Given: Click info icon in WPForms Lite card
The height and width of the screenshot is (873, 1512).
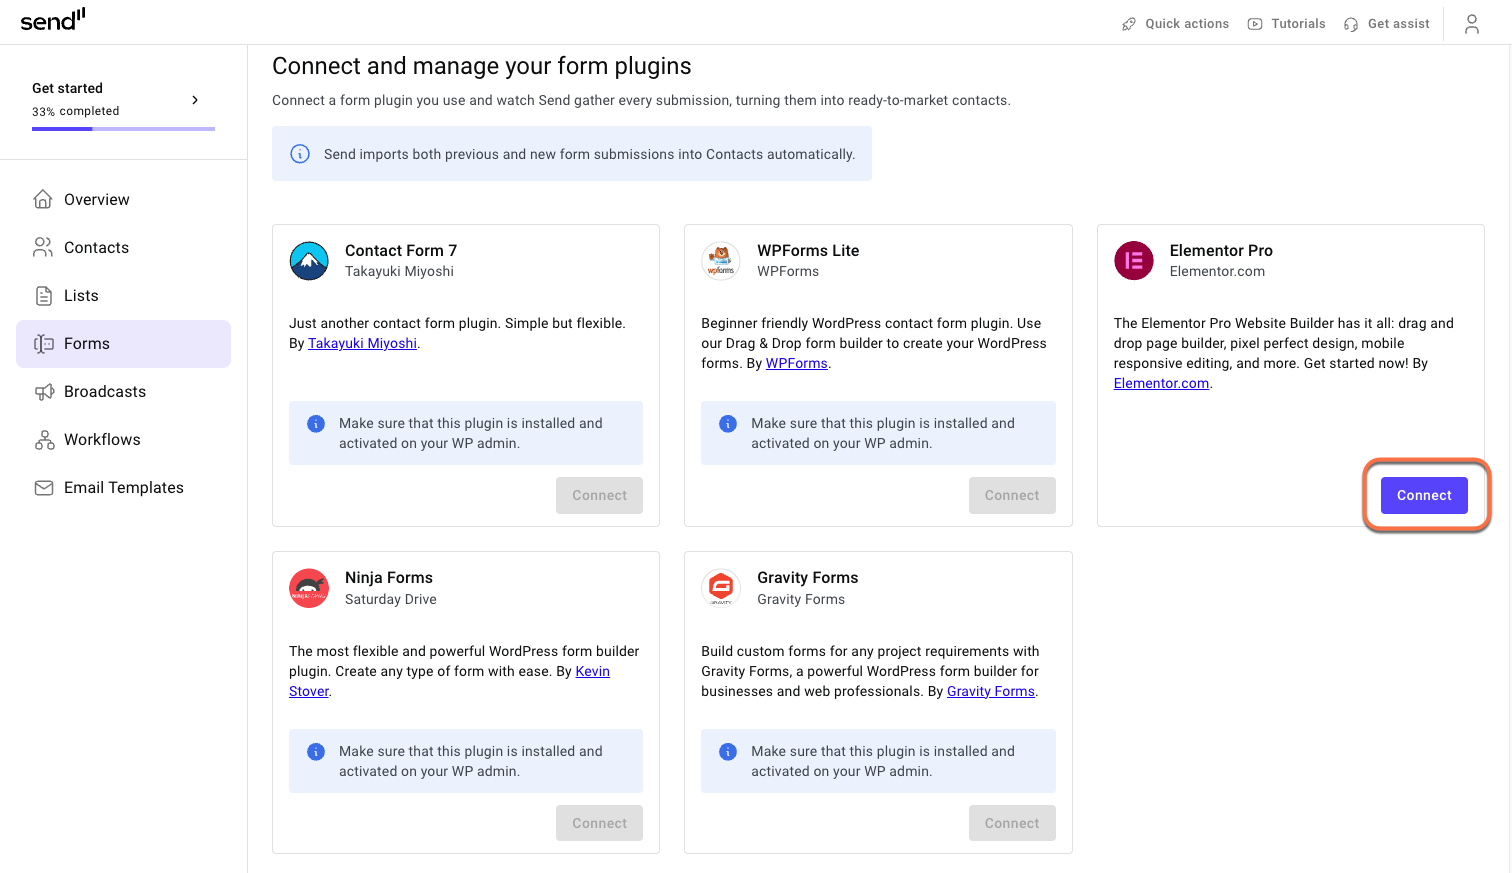Looking at the screenshot, I should point(728,424).
